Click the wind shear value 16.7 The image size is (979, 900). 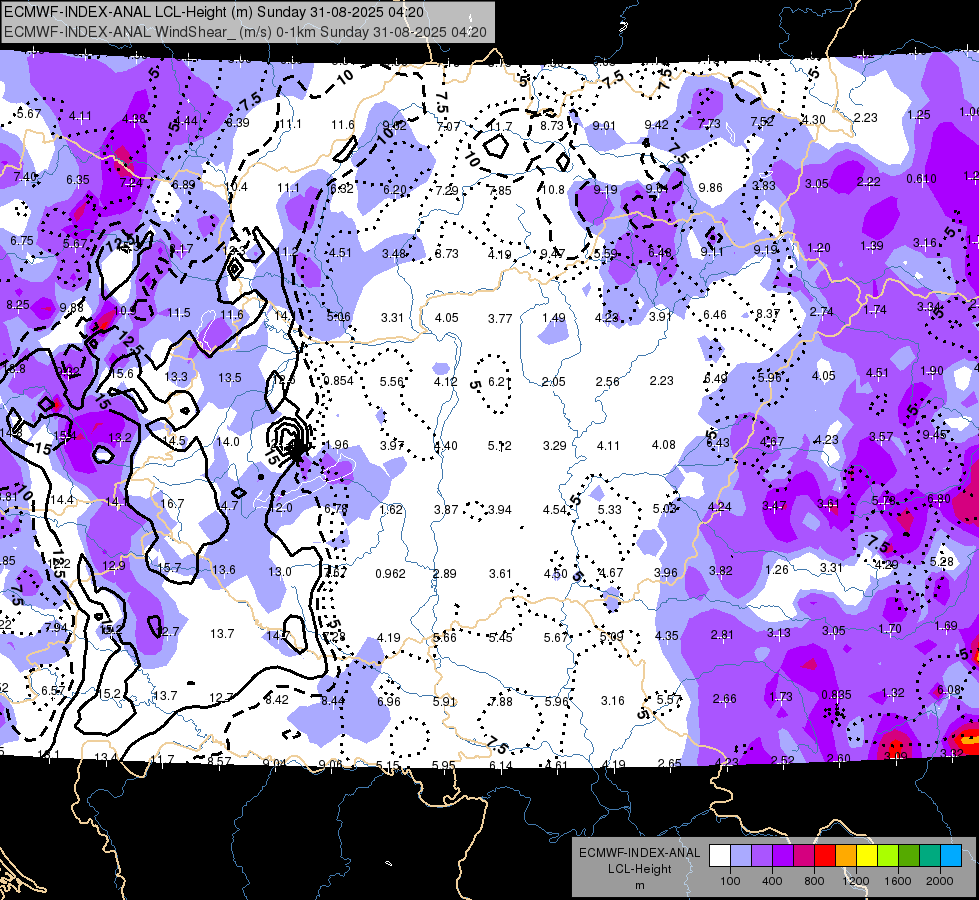click(172, 503)
